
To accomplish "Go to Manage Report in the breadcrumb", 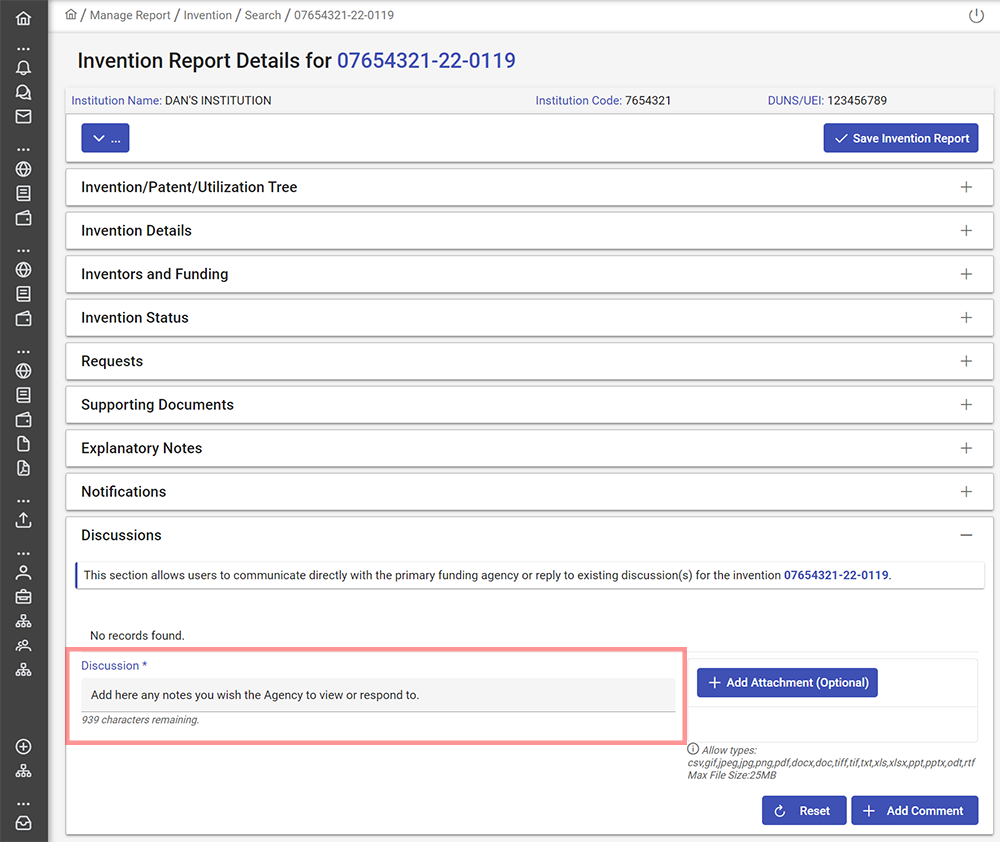I will coord(130,15).
